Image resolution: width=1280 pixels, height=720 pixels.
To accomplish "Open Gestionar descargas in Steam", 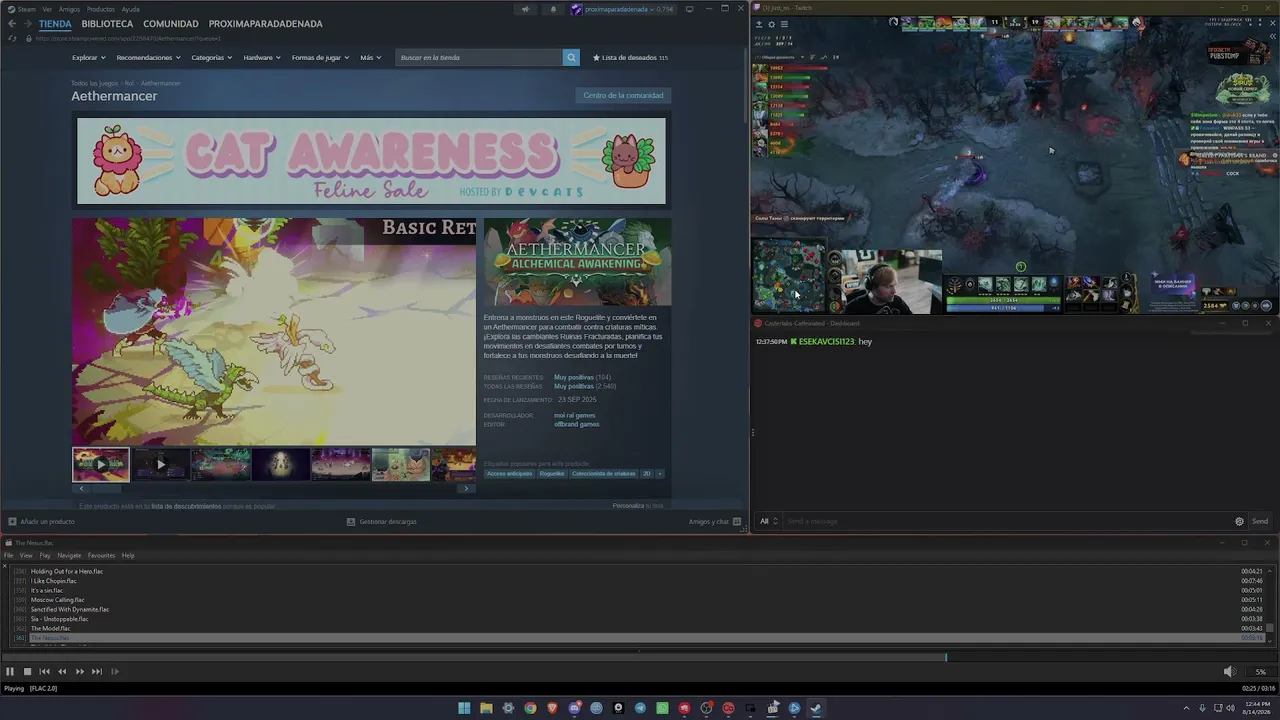I will tap(382, 521).
